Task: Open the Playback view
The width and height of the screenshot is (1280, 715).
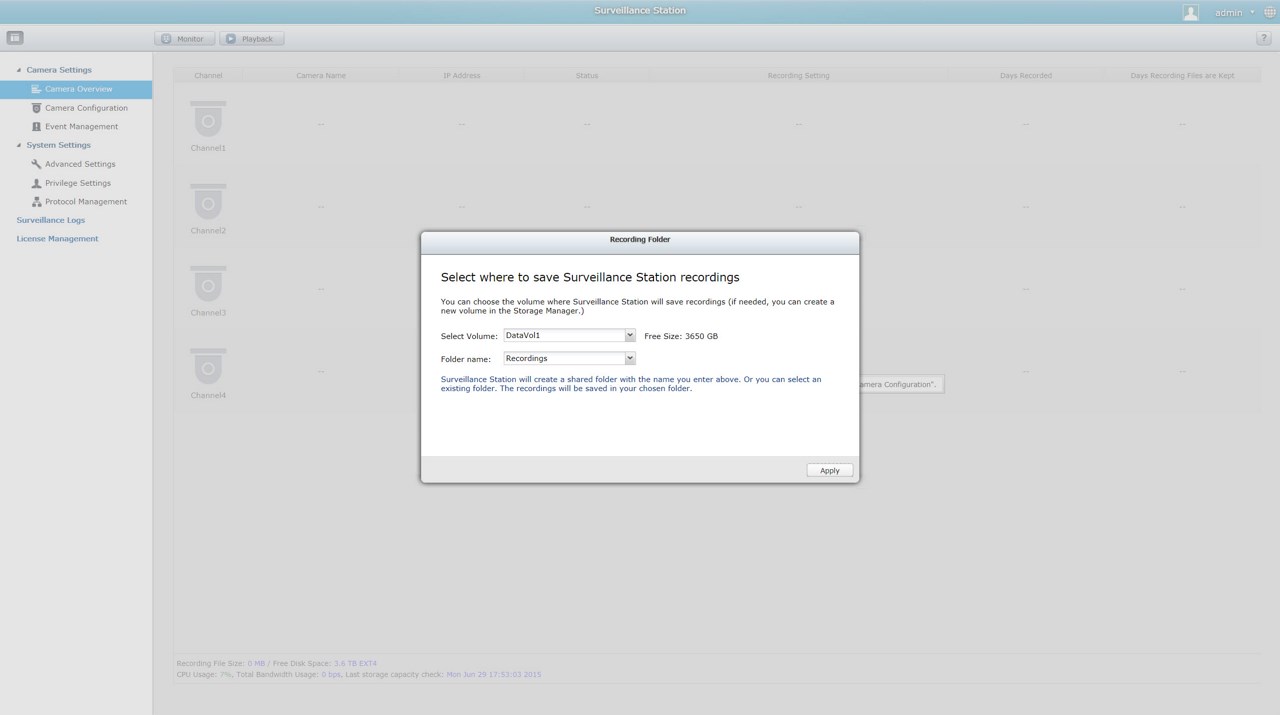Action: 252,38
